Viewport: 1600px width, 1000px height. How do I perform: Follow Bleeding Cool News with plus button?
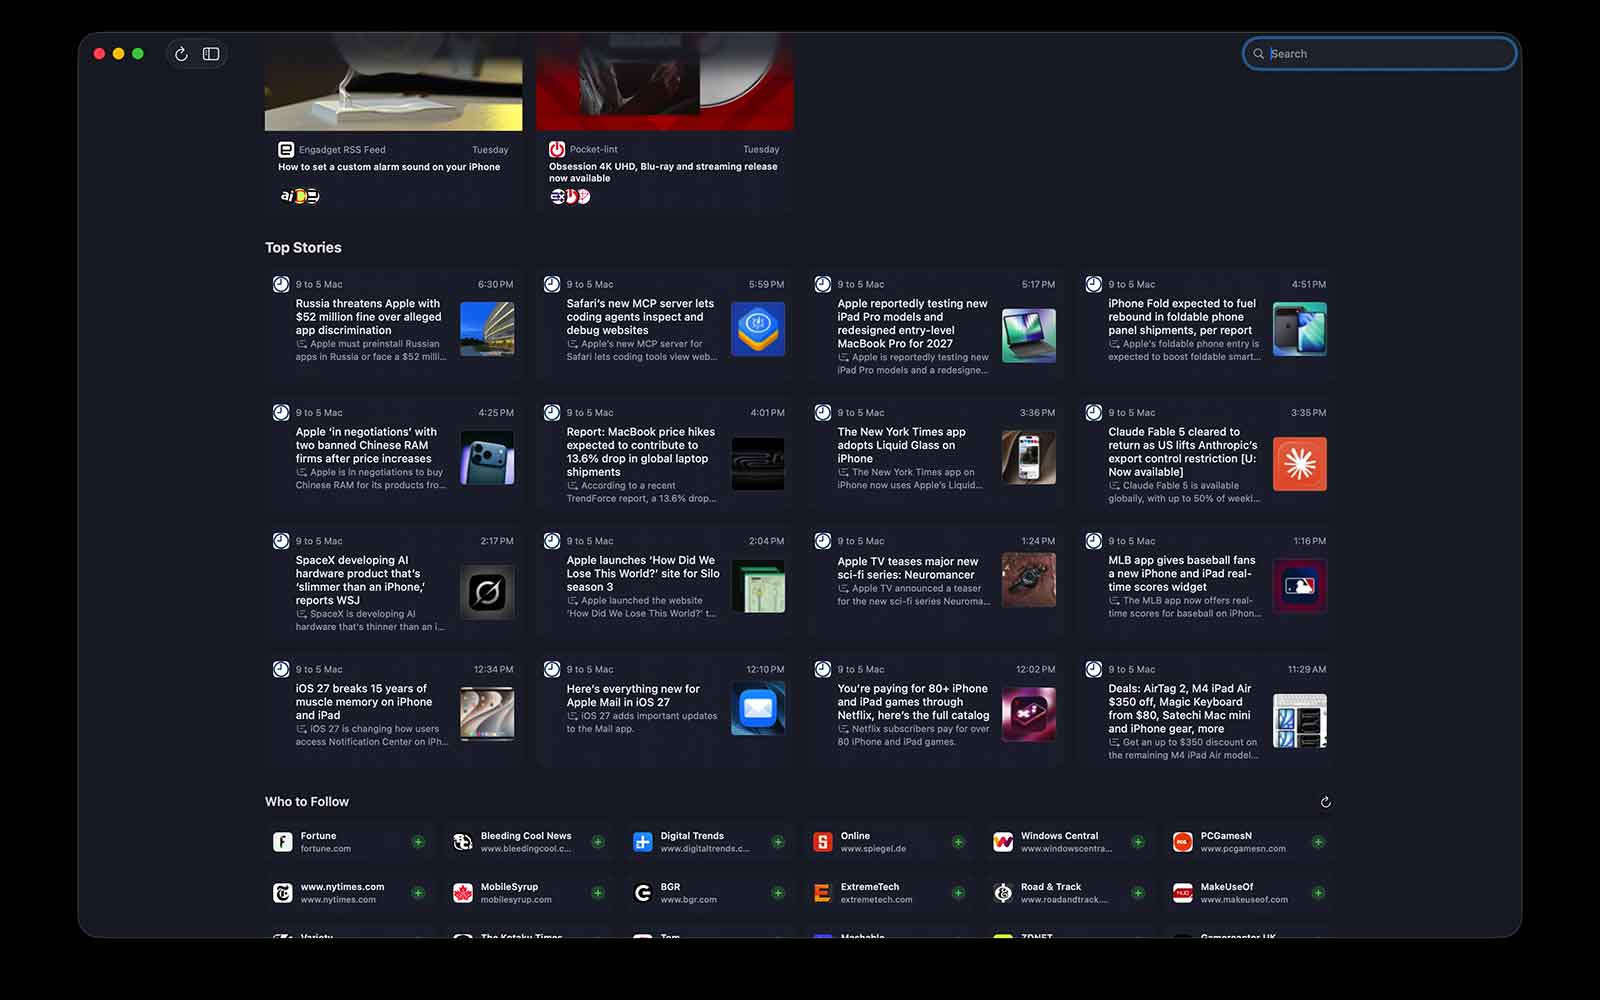tap(598, 842)
